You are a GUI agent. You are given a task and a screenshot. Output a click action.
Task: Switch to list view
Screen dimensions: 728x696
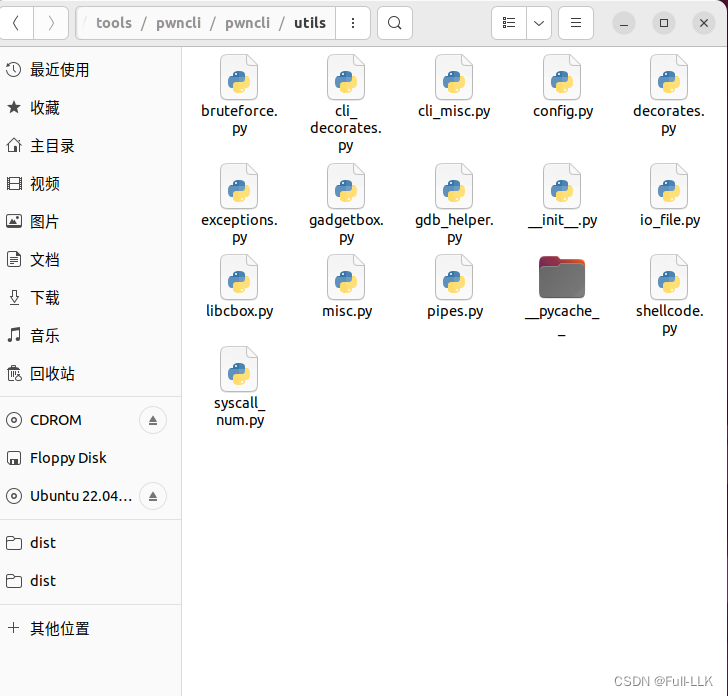pyautogui.click(x=509, y=23)
